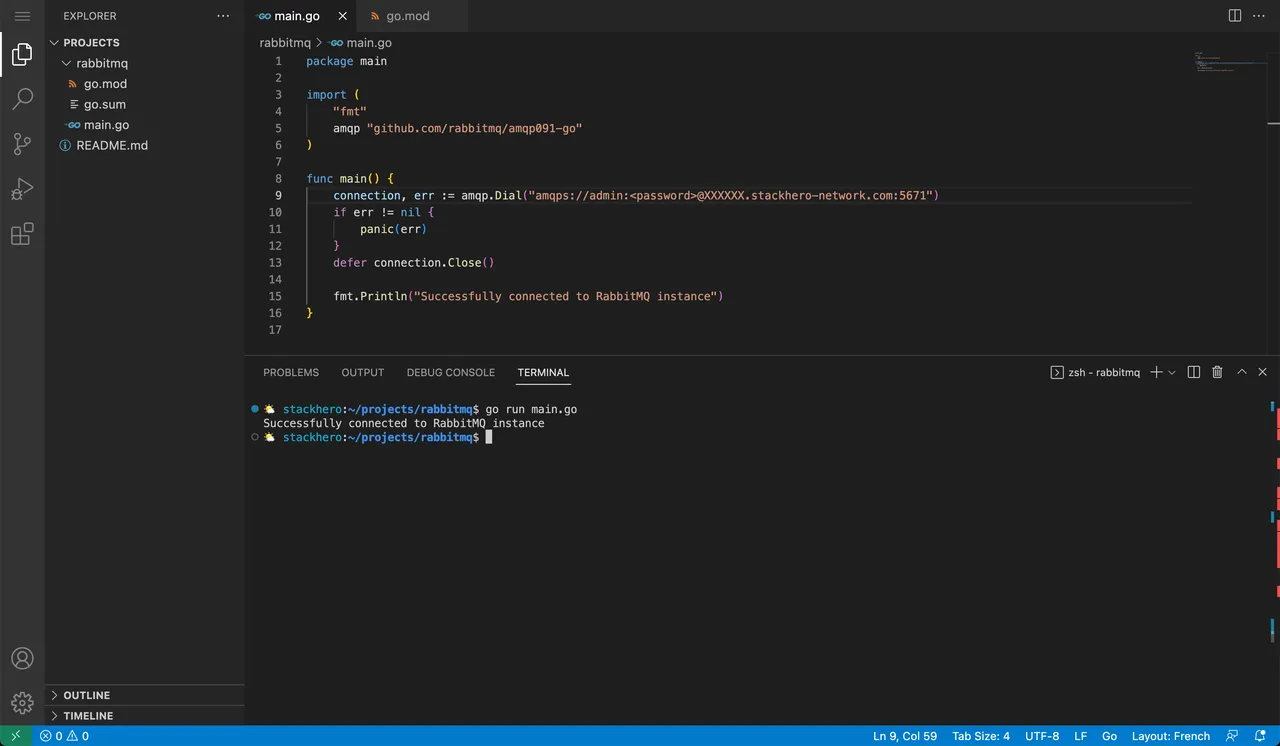Click Ln 9, Col 59 status item

click(x=905, y=736)
